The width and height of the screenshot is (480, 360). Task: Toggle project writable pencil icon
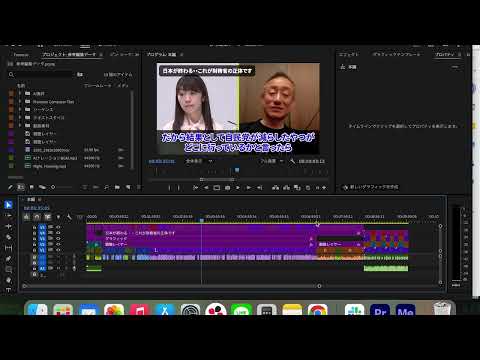click(x=10, y=187)
